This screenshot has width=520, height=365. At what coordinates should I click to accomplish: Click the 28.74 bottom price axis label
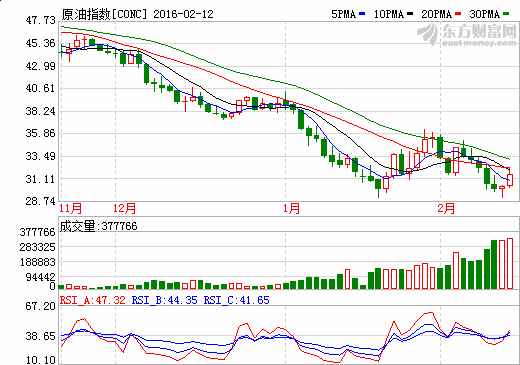pos(41,201)
